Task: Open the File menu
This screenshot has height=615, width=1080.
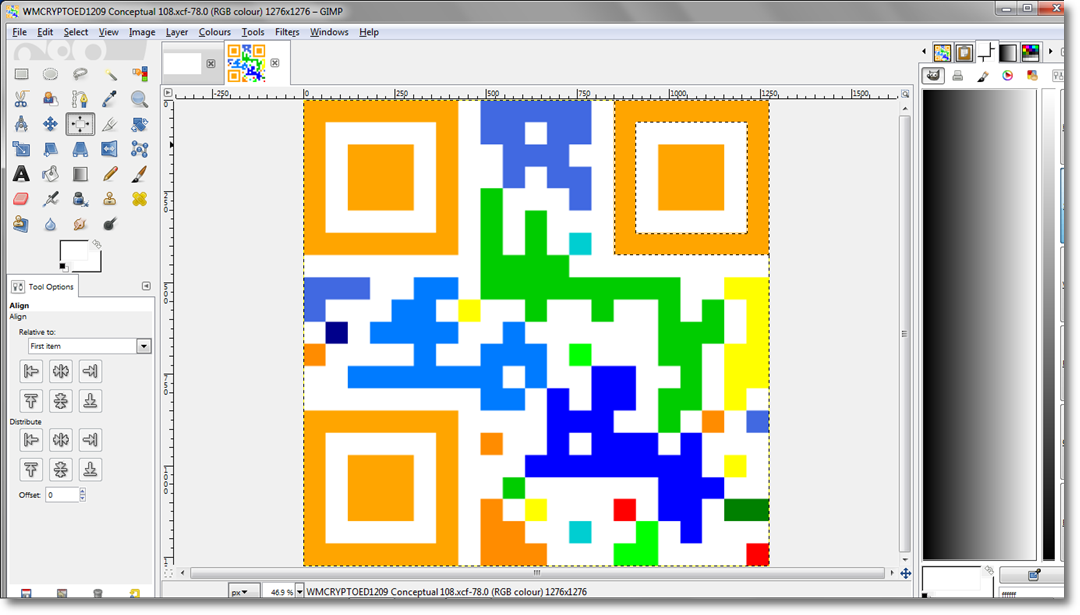Action: pos(19,32)
